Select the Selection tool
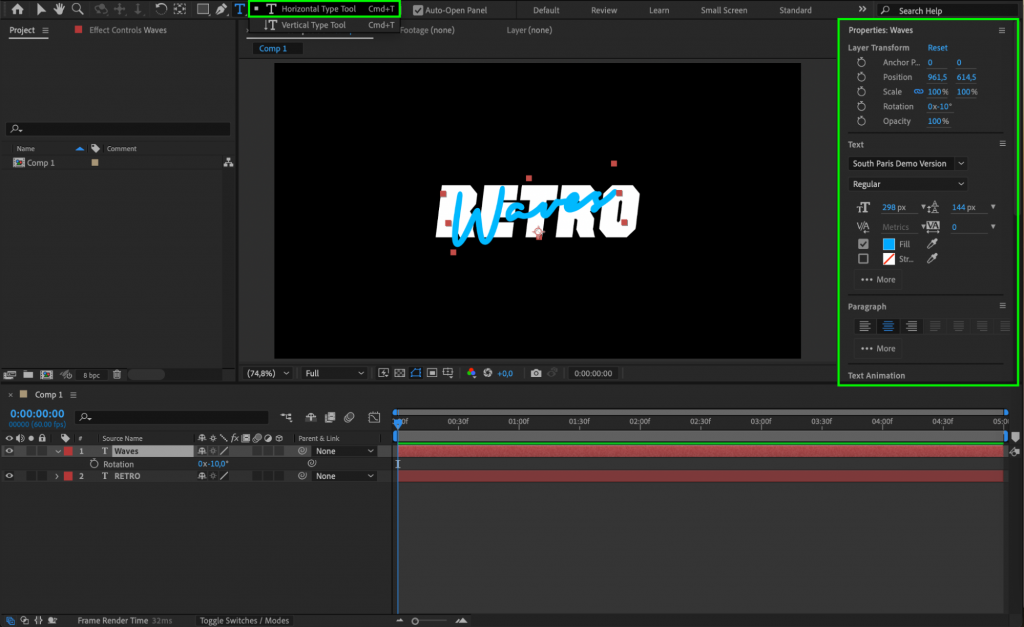The height and width of the screenshot is (627, 1024). 42,8
